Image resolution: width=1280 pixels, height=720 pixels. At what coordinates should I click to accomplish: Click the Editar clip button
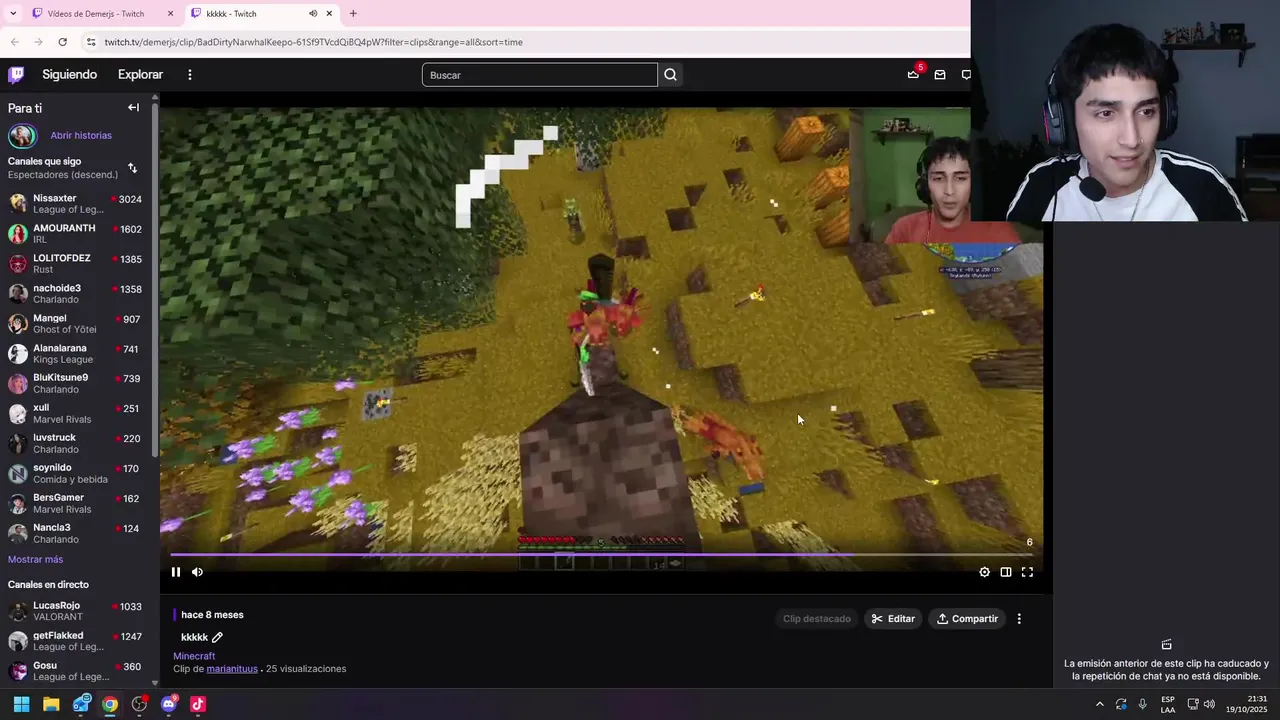(893, 619)
